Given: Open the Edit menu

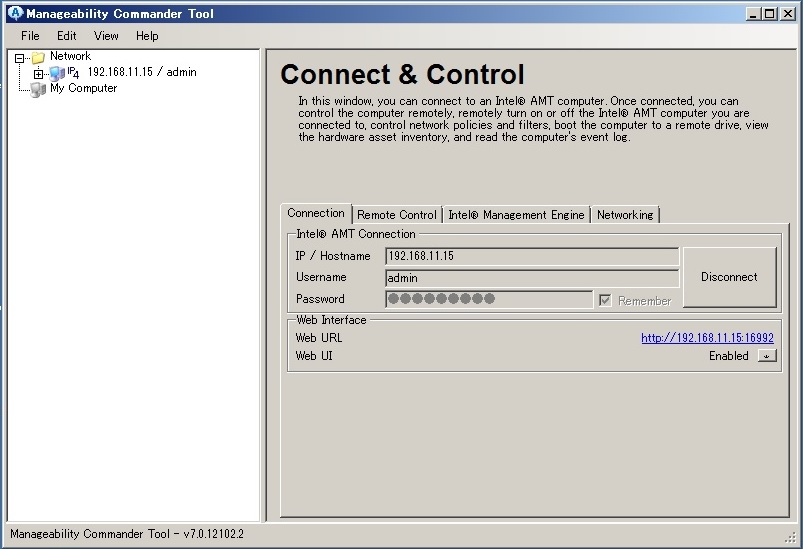Looking at the screenshot, I should [66, 36].
